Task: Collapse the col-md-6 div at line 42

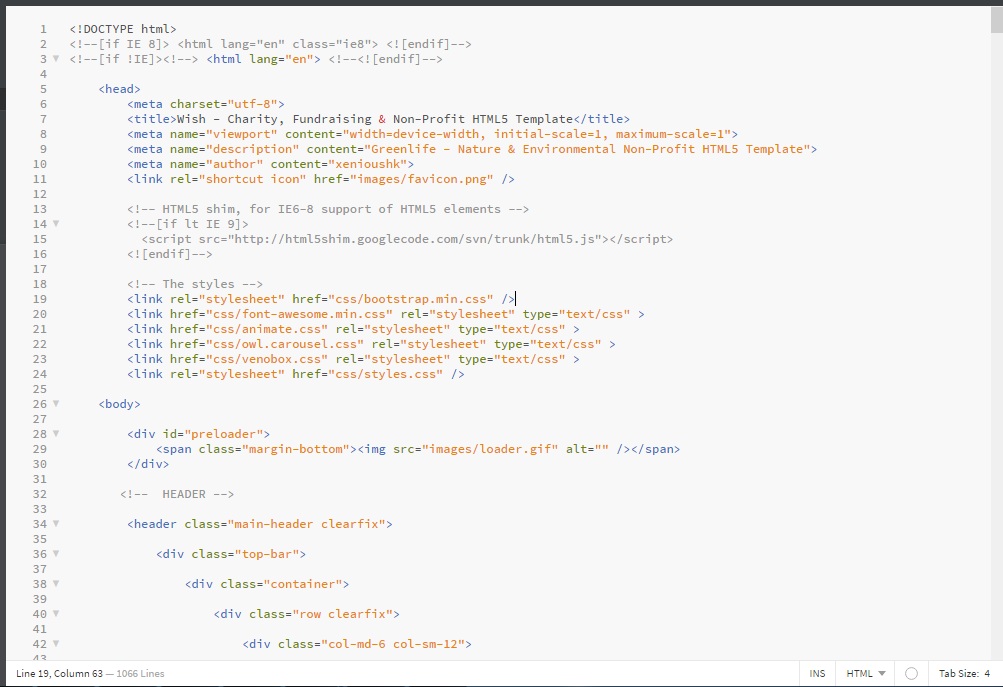Action: click(56, 644)
